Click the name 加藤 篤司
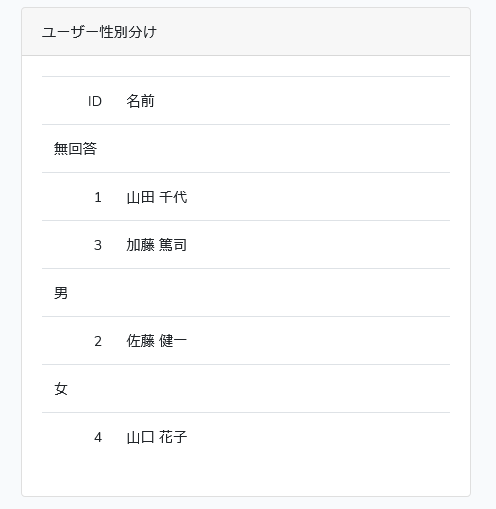This screenshot has width=496, height=509. tap(156, 245)
